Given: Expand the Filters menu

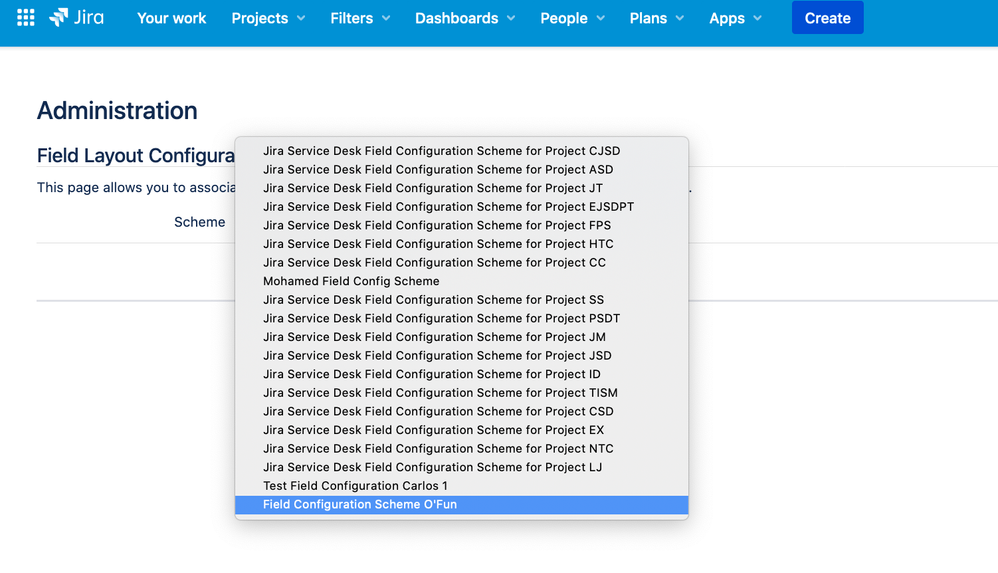Looking at the screenshot, I should 360,18.
